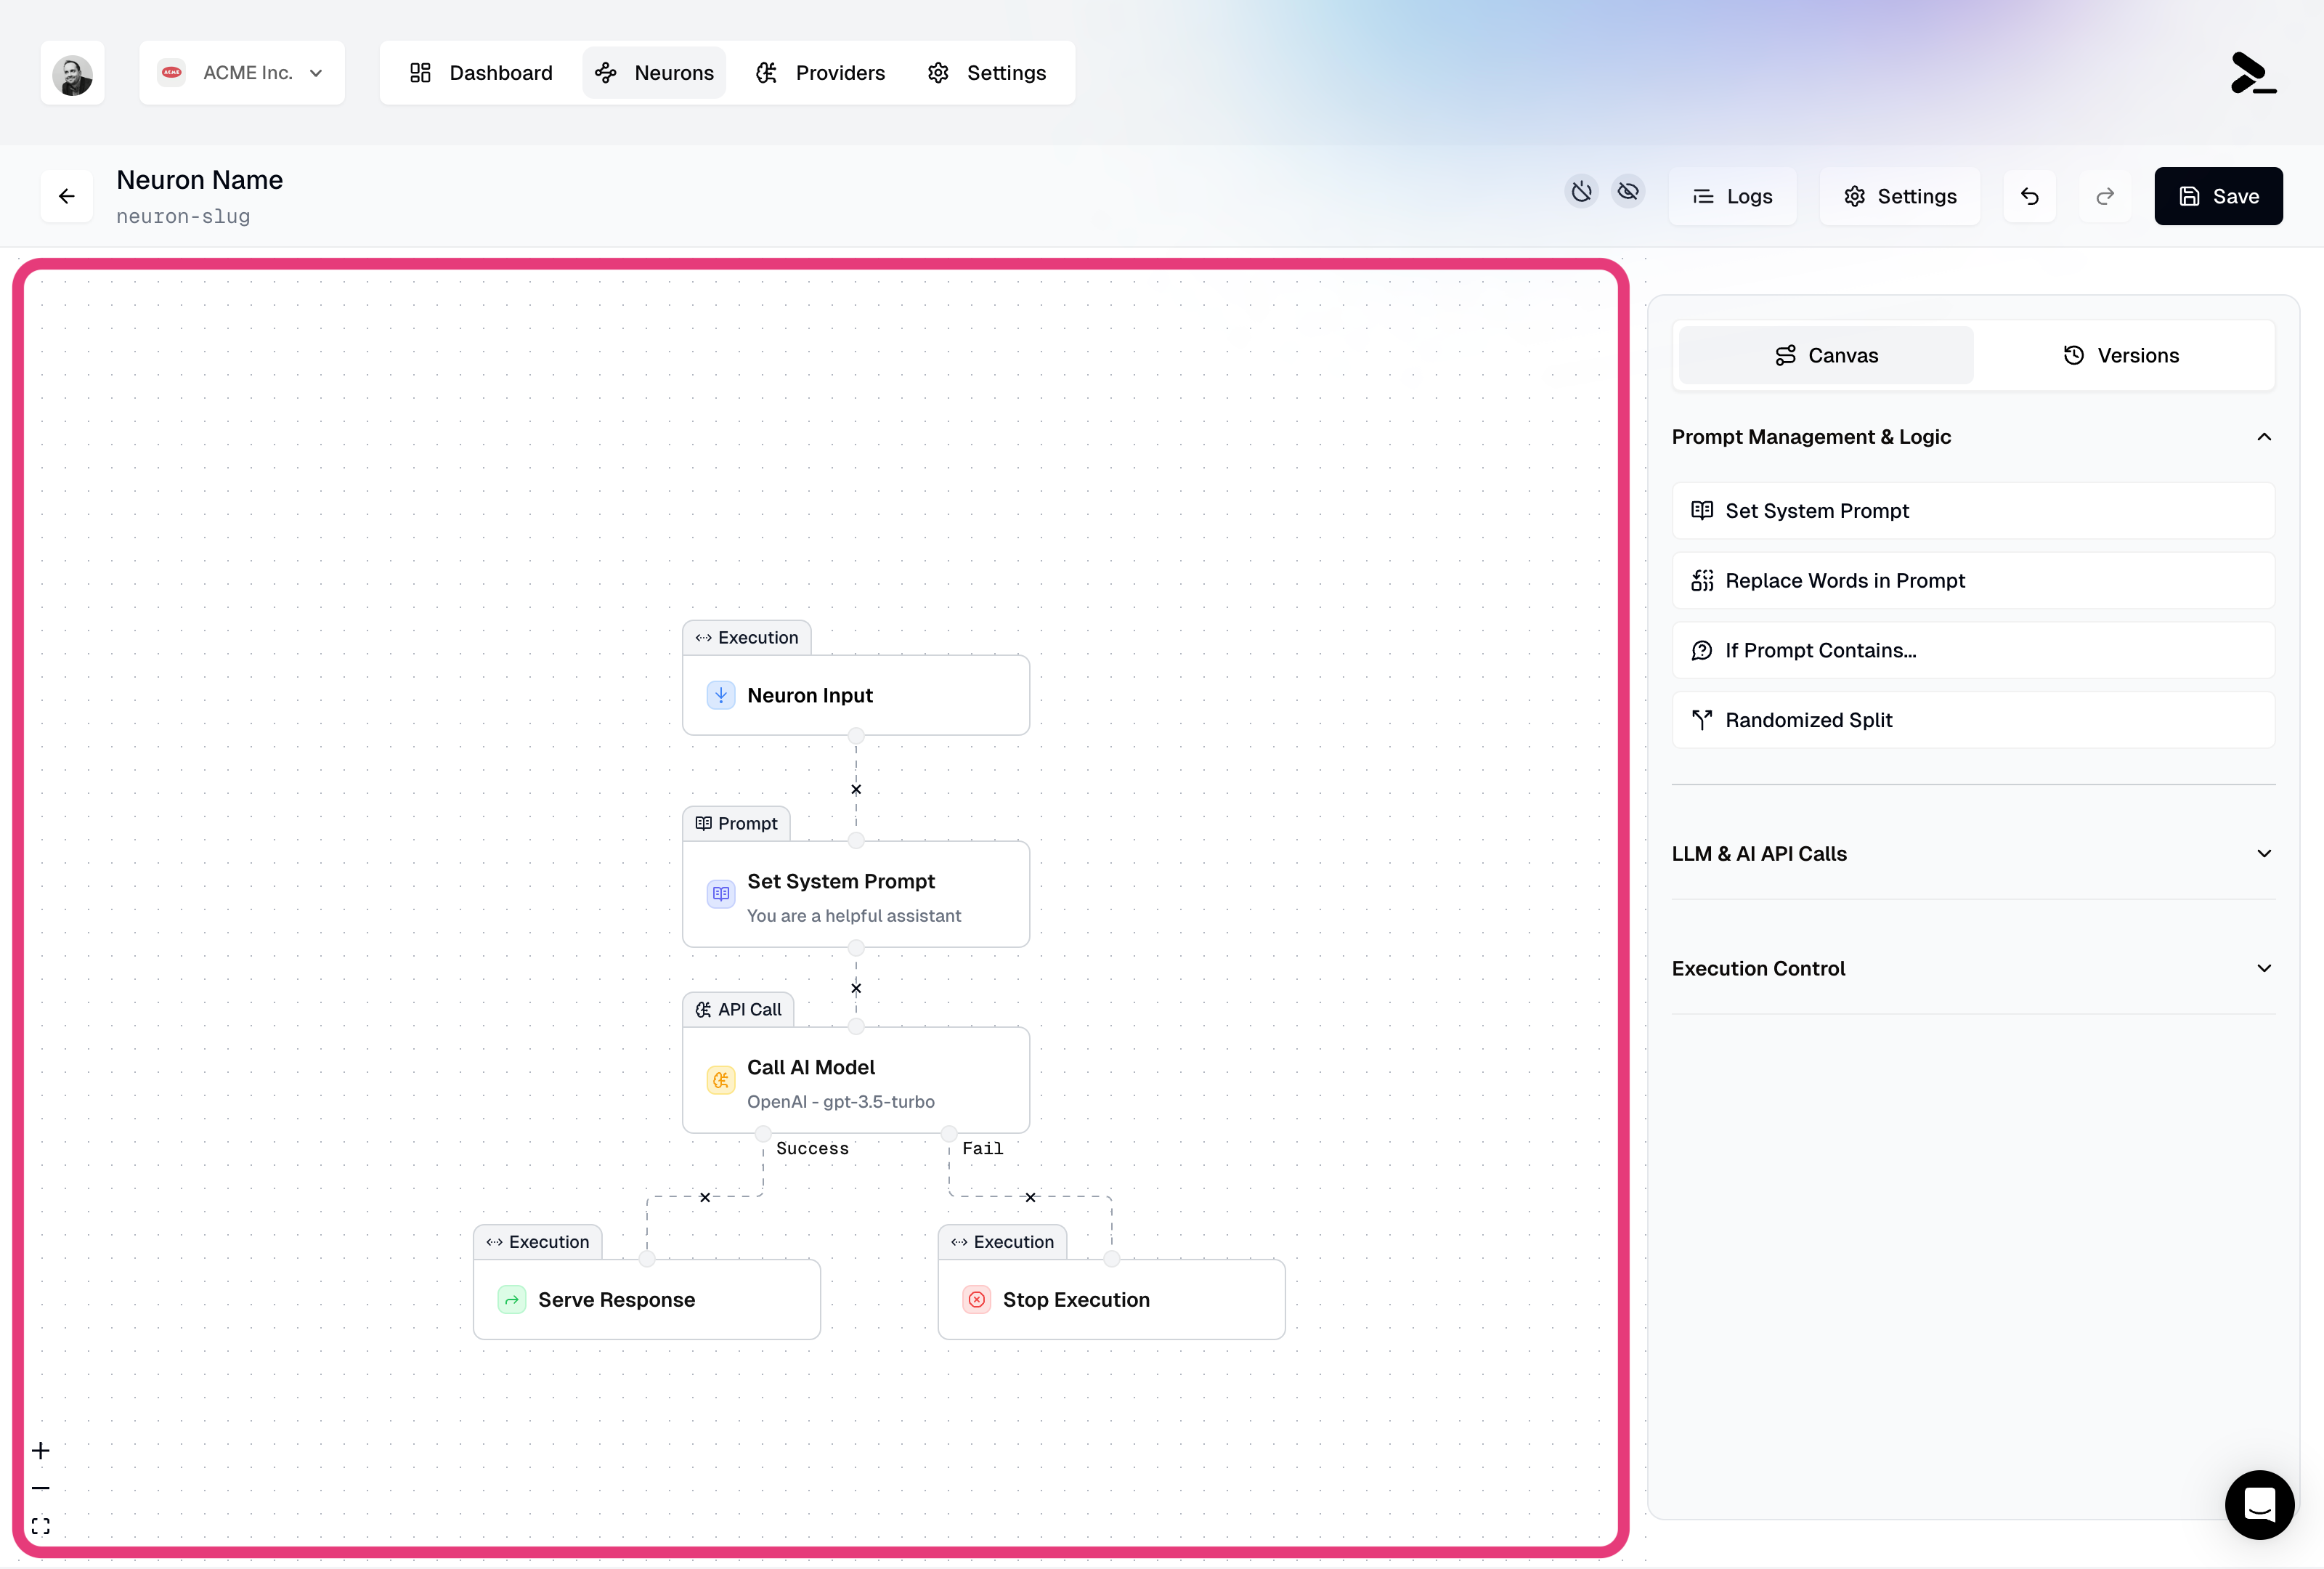This screenshot has height=1569, width=2324.
Task: Open the user avatar profile
Action: 72,73
